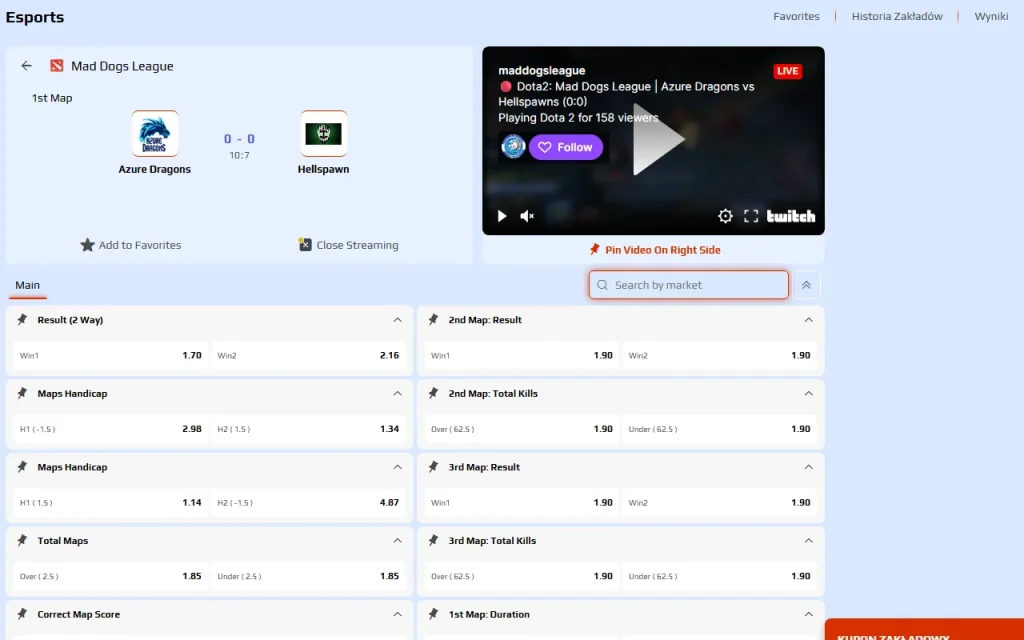Collapse the 3rd Map: Total Kills market
This screenshot has width=1024, height=640.
pos(808,541)
